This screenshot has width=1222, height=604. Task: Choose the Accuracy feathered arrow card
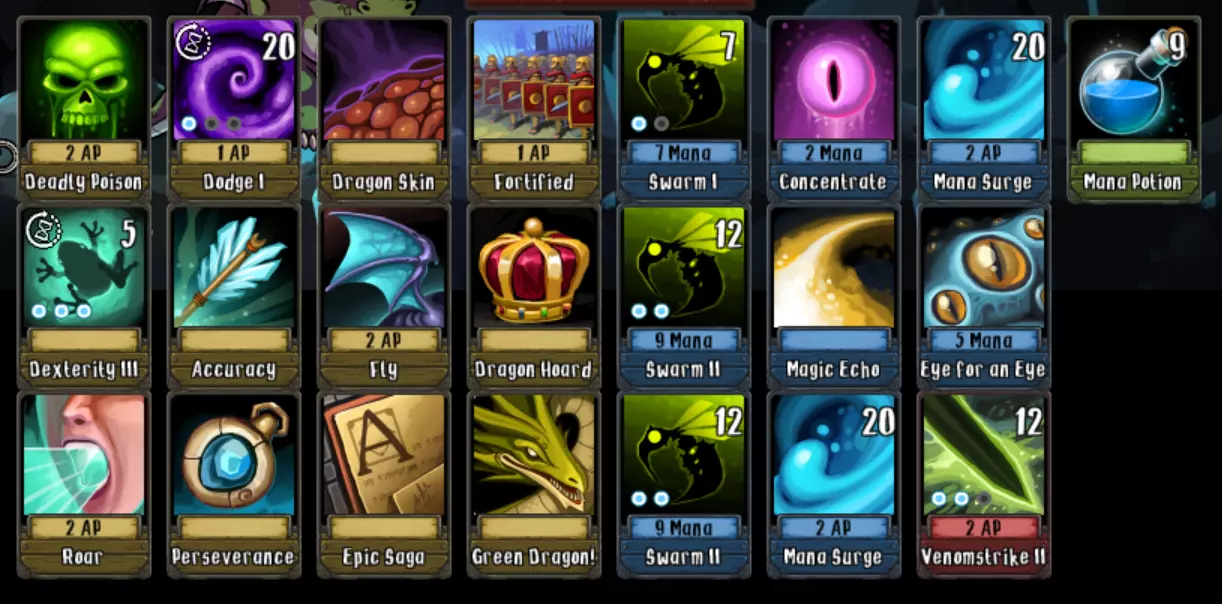pyautogui.click(x=233, y=296)
